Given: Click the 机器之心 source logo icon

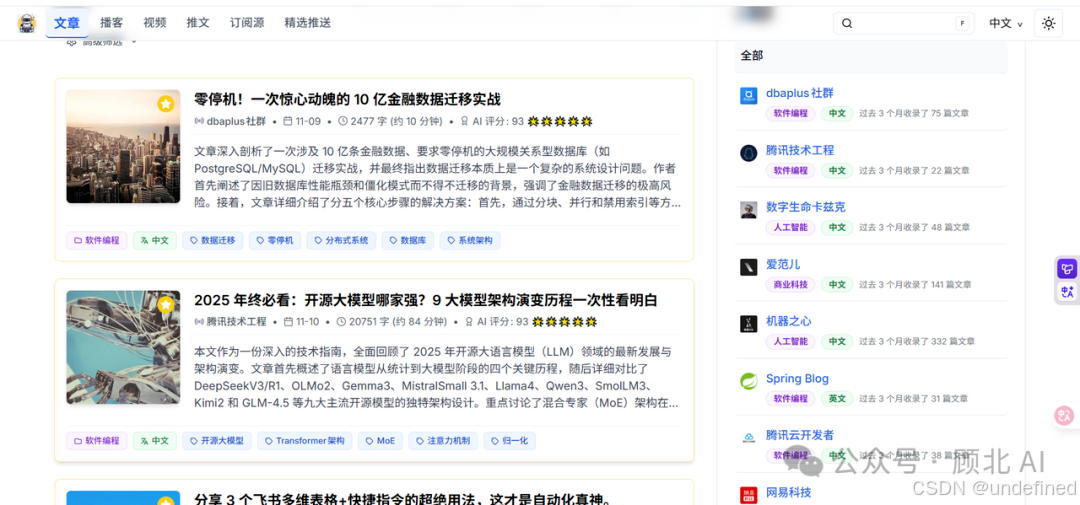Looking at the screenshot, I should coord(749,324).
